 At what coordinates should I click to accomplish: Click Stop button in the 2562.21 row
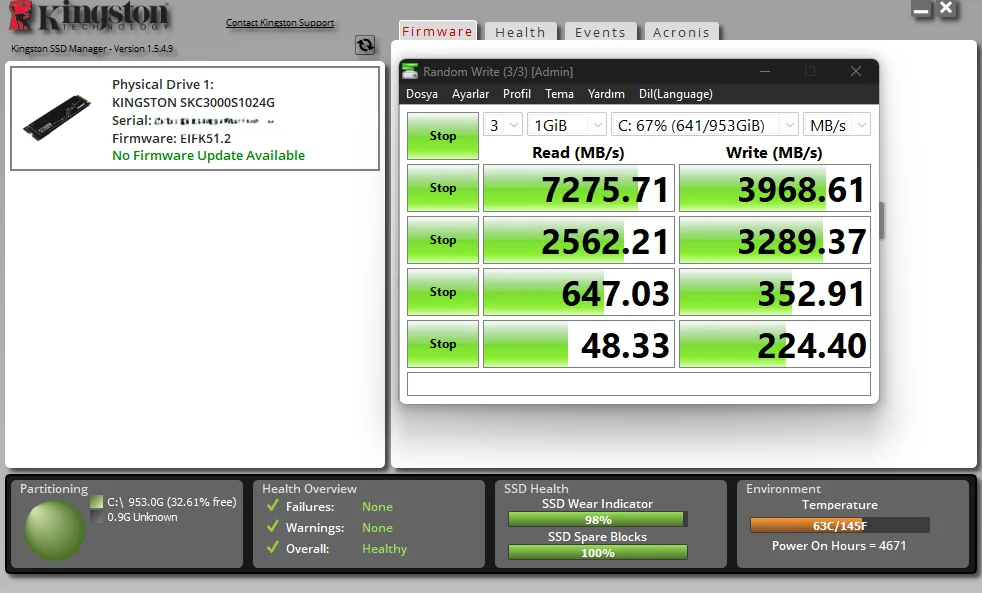pos(443,240)
